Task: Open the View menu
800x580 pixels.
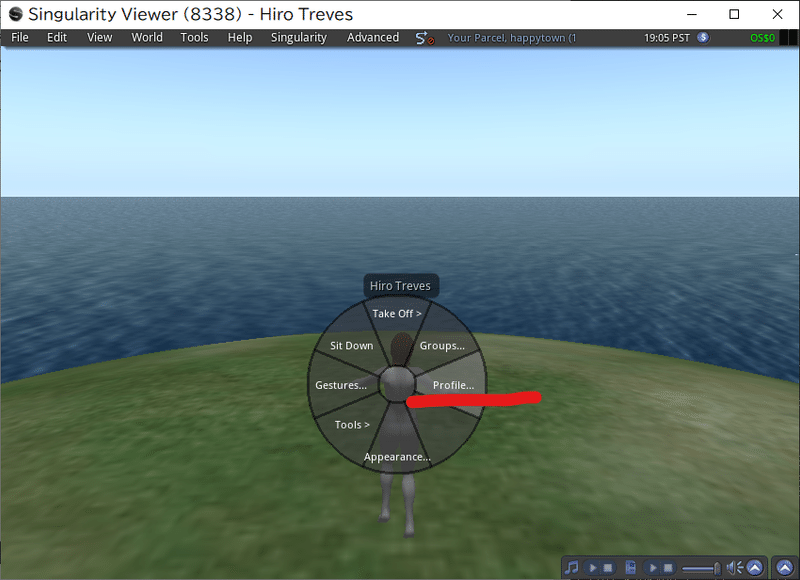Action: (99, 38)
